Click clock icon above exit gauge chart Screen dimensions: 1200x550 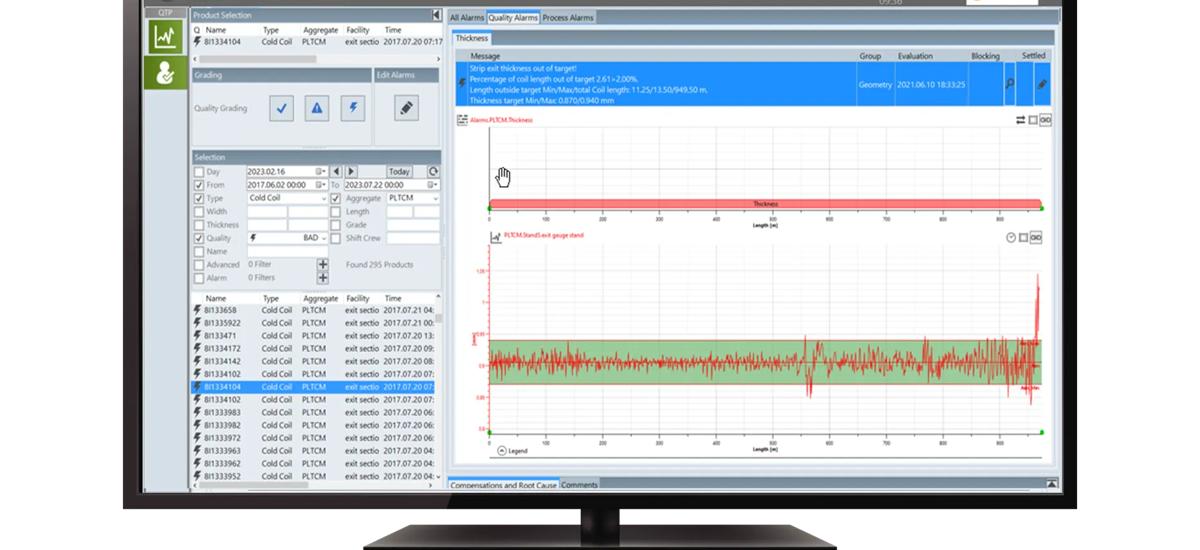pyautogui.click(x=1010, y=237)
